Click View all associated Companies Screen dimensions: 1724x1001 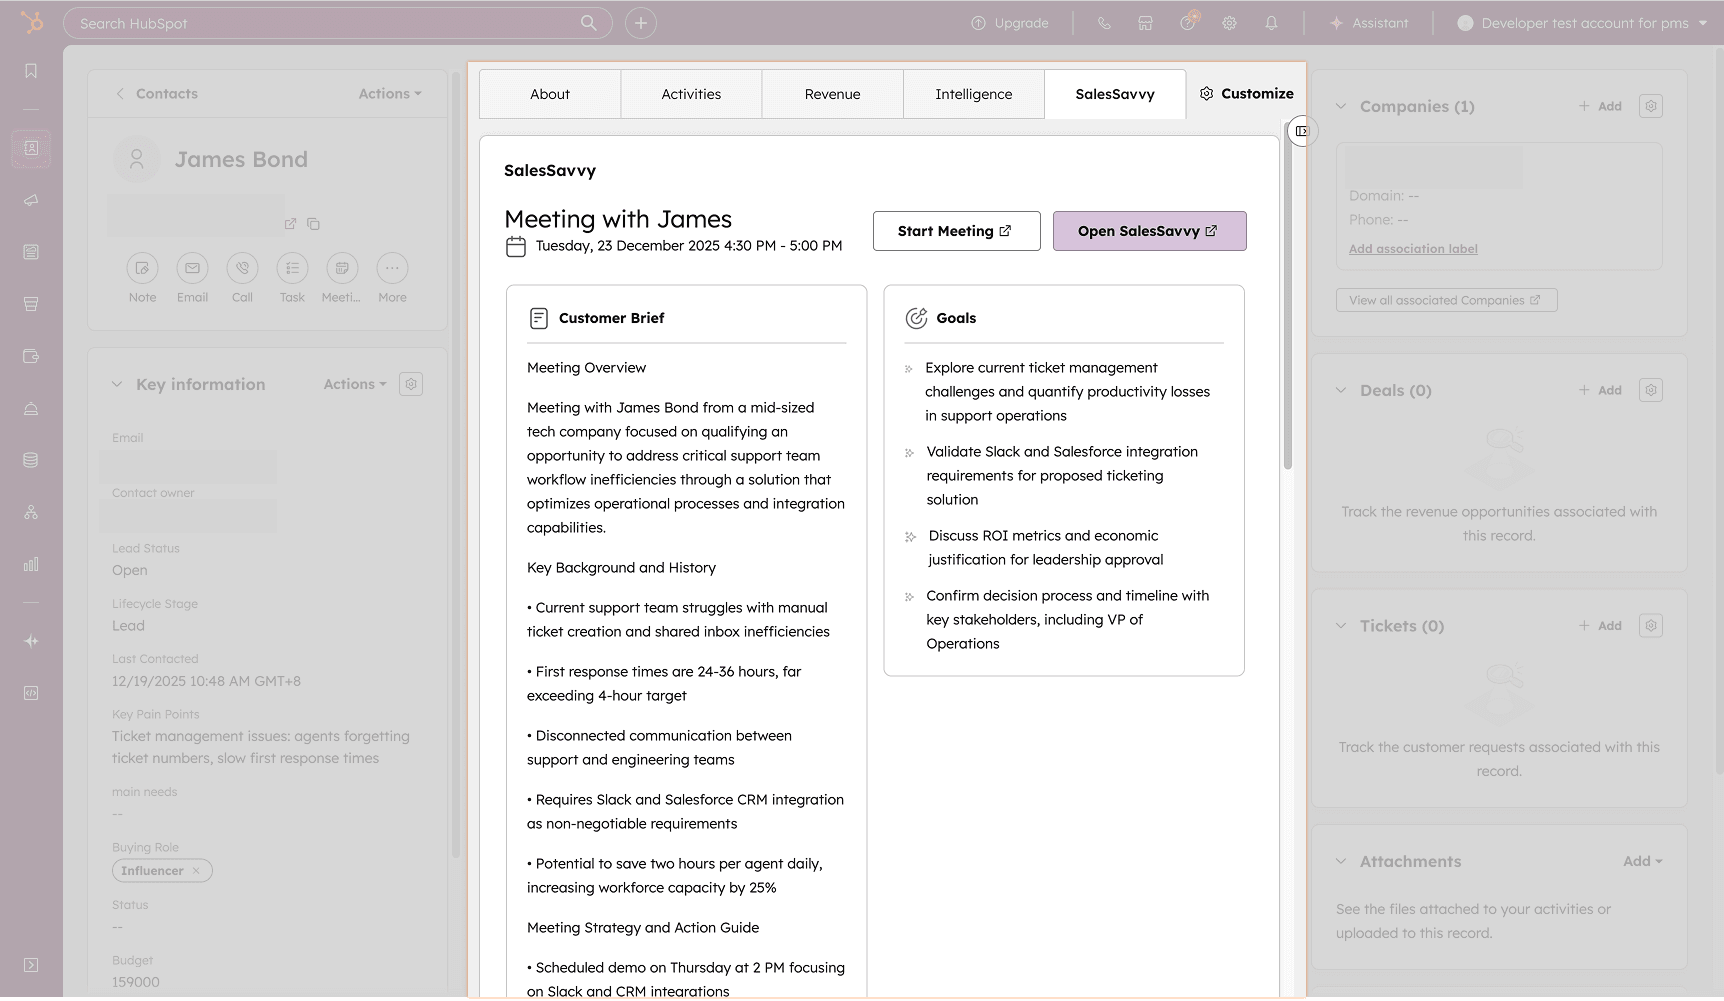pyautogui.click(x=1447, y=300)
